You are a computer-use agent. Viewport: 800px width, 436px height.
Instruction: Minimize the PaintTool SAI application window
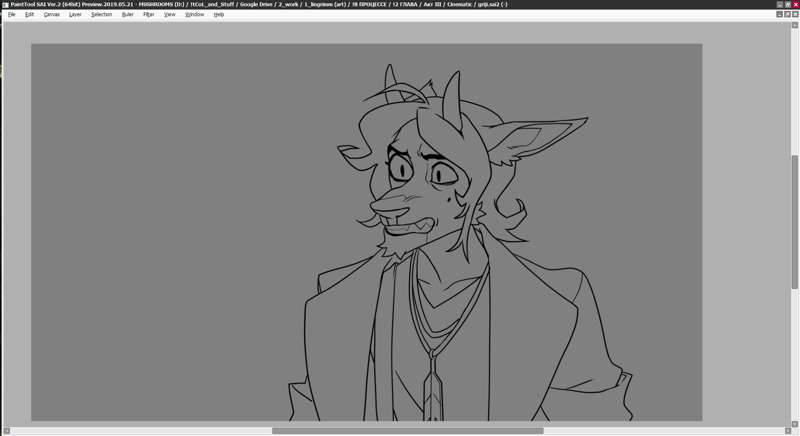coord(780,4)
